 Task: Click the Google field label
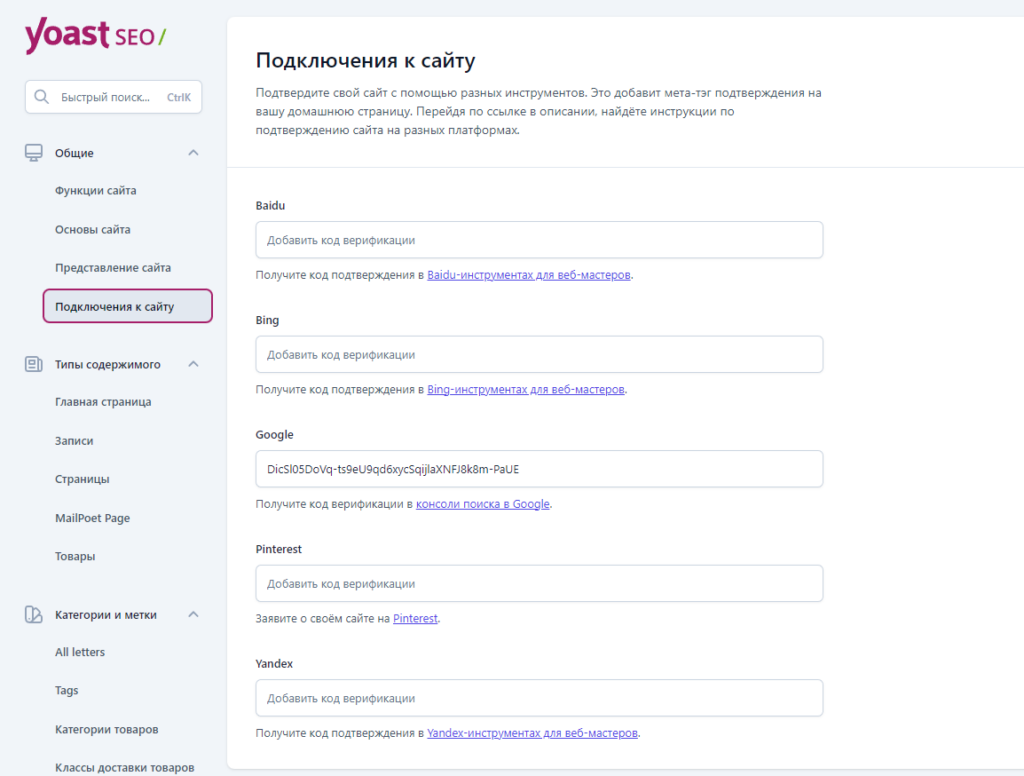[x=274, y=434]
